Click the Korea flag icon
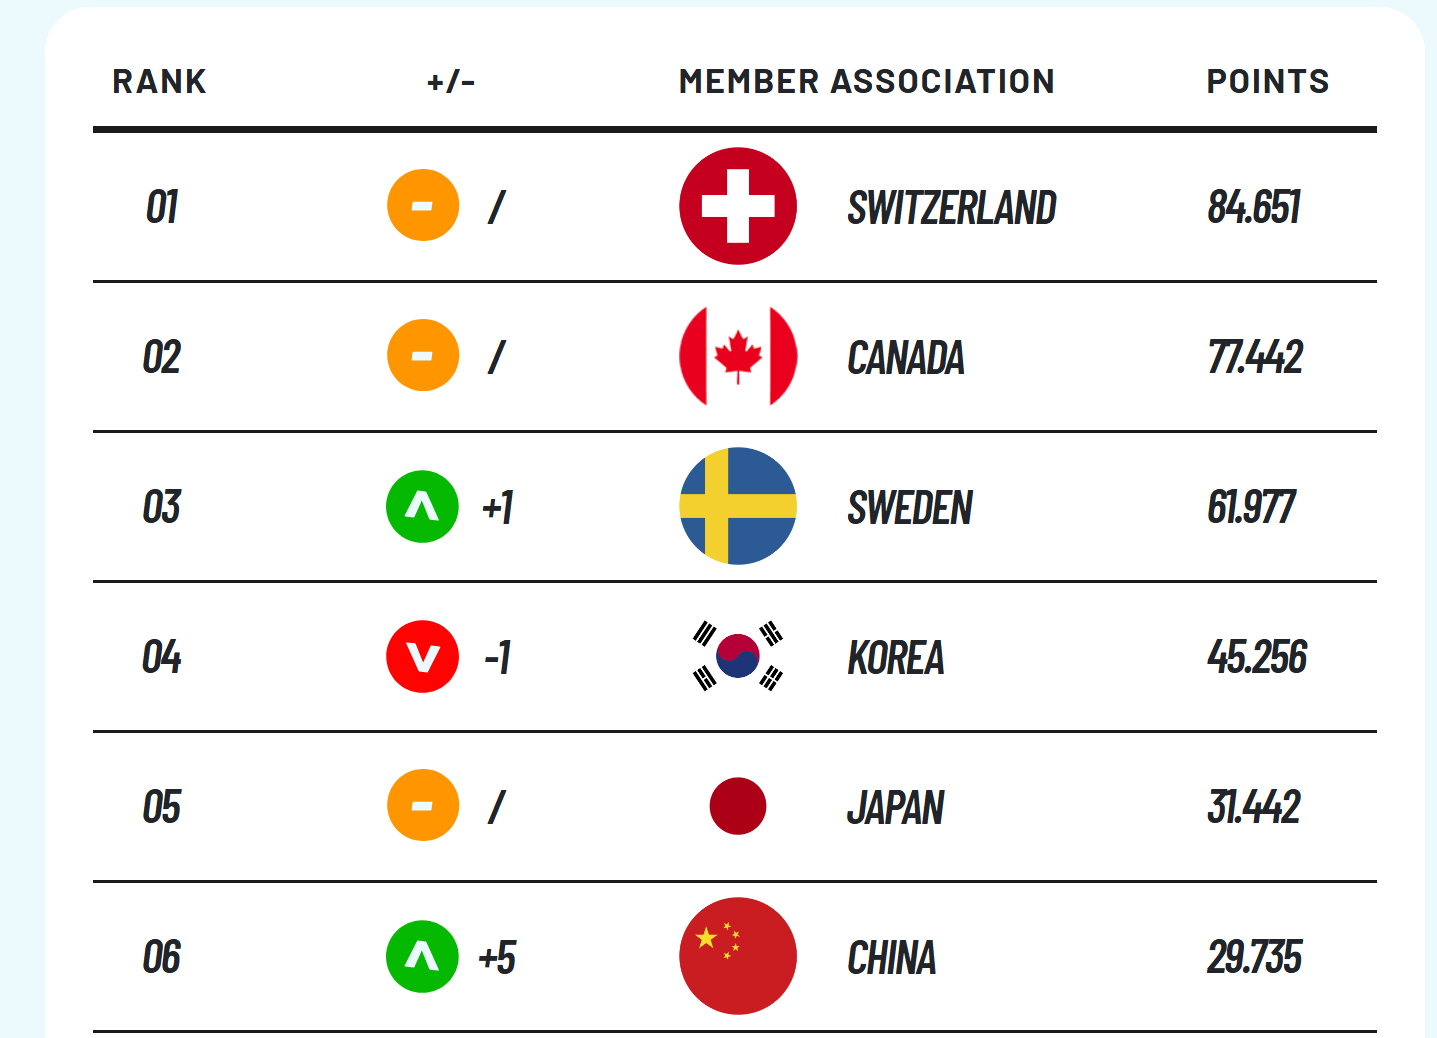The width and height of the screenshot is (1437, 1038). 738,656
